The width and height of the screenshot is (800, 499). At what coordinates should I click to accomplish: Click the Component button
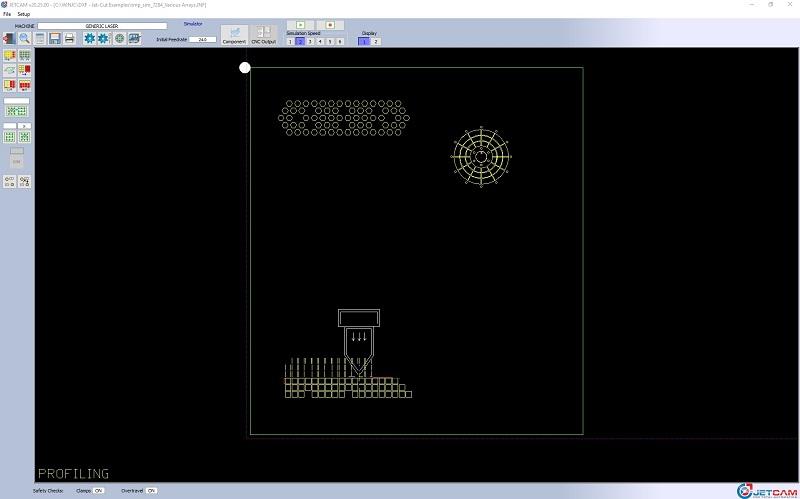234,35
